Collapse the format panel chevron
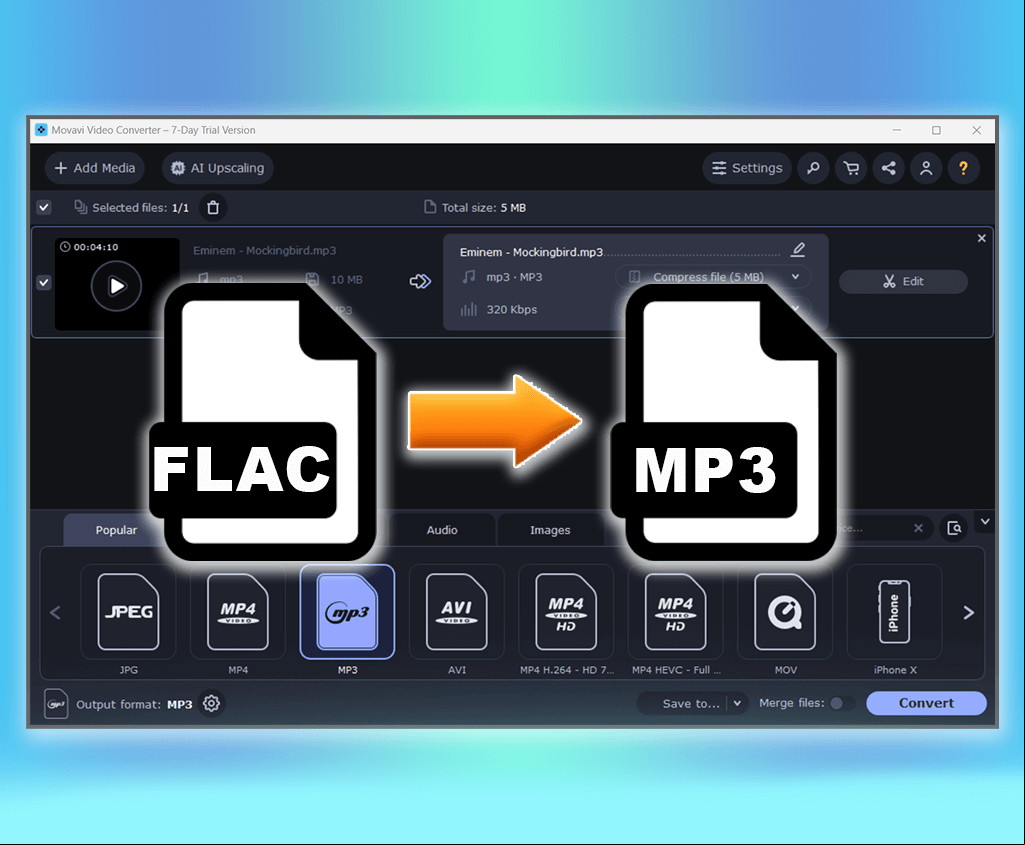This screenshot has height=845, width=1025. click(x=985, y=522)
